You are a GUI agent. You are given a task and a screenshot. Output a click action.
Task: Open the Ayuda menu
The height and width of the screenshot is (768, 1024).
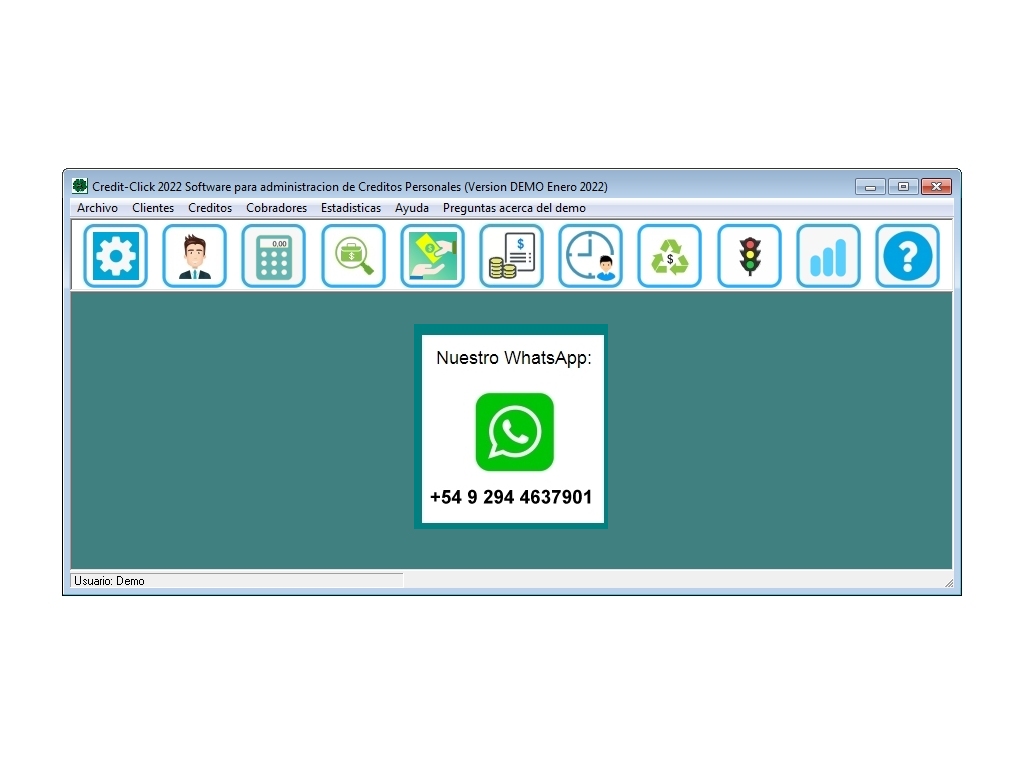[x=412, y=208]
